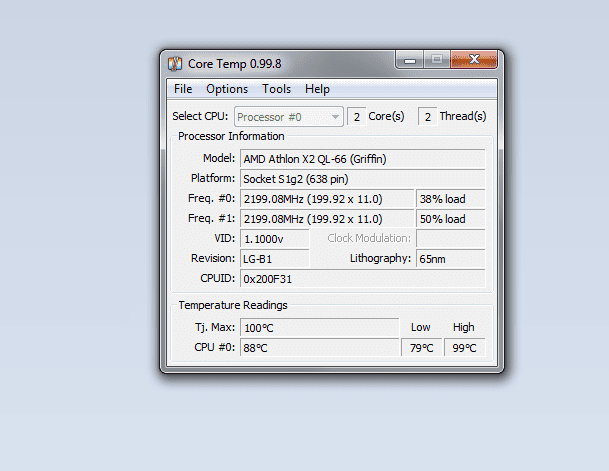The image size is (609, 471).
Task: Click the 38% load value
Action: pyautogui.click(x=451, y=199)
